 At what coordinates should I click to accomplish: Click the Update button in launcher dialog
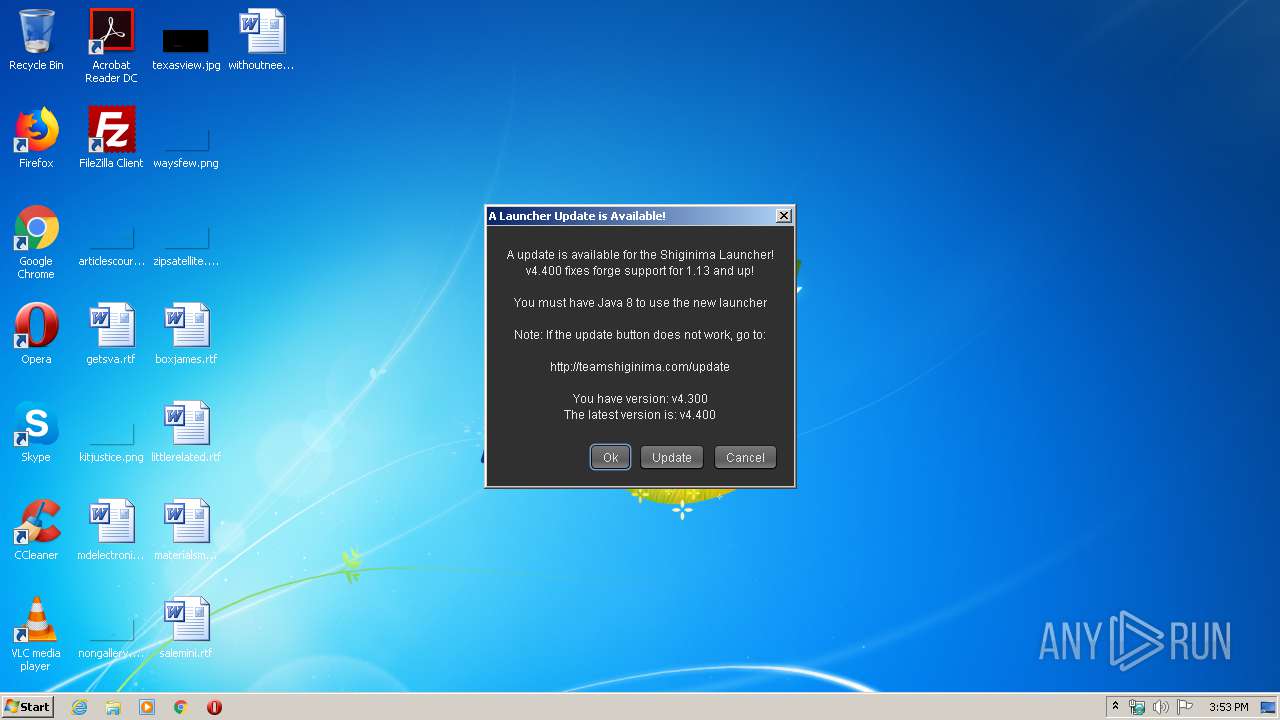(x=672, y=457)
